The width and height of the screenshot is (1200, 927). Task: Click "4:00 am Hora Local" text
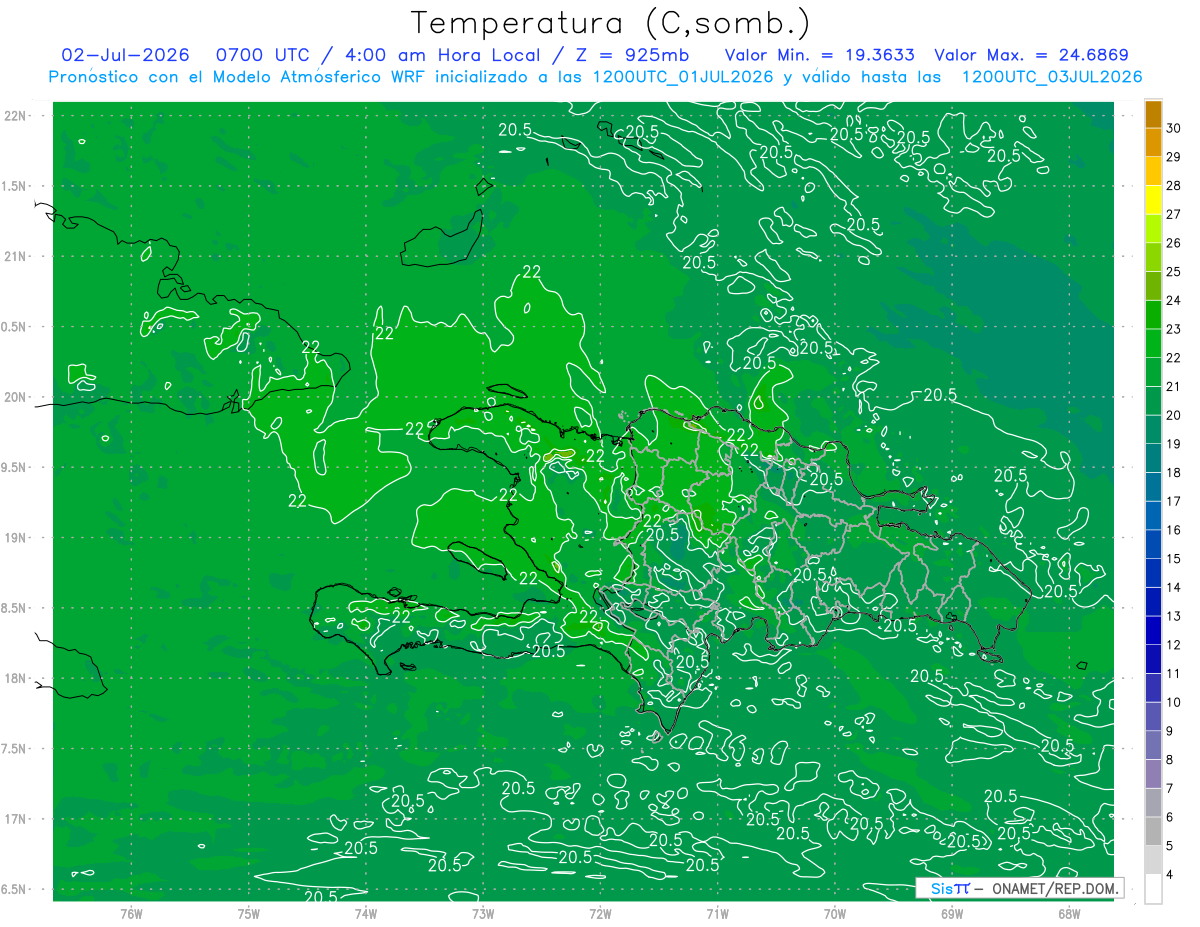pos(442,55)
